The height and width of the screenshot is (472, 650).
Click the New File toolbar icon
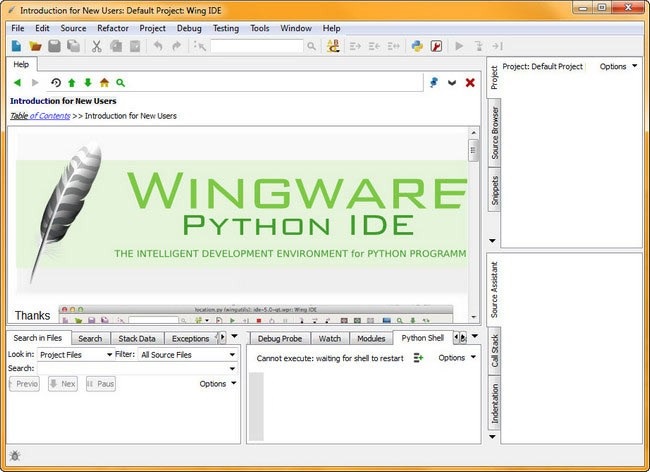pyautogui.click(x=17, y=46)
